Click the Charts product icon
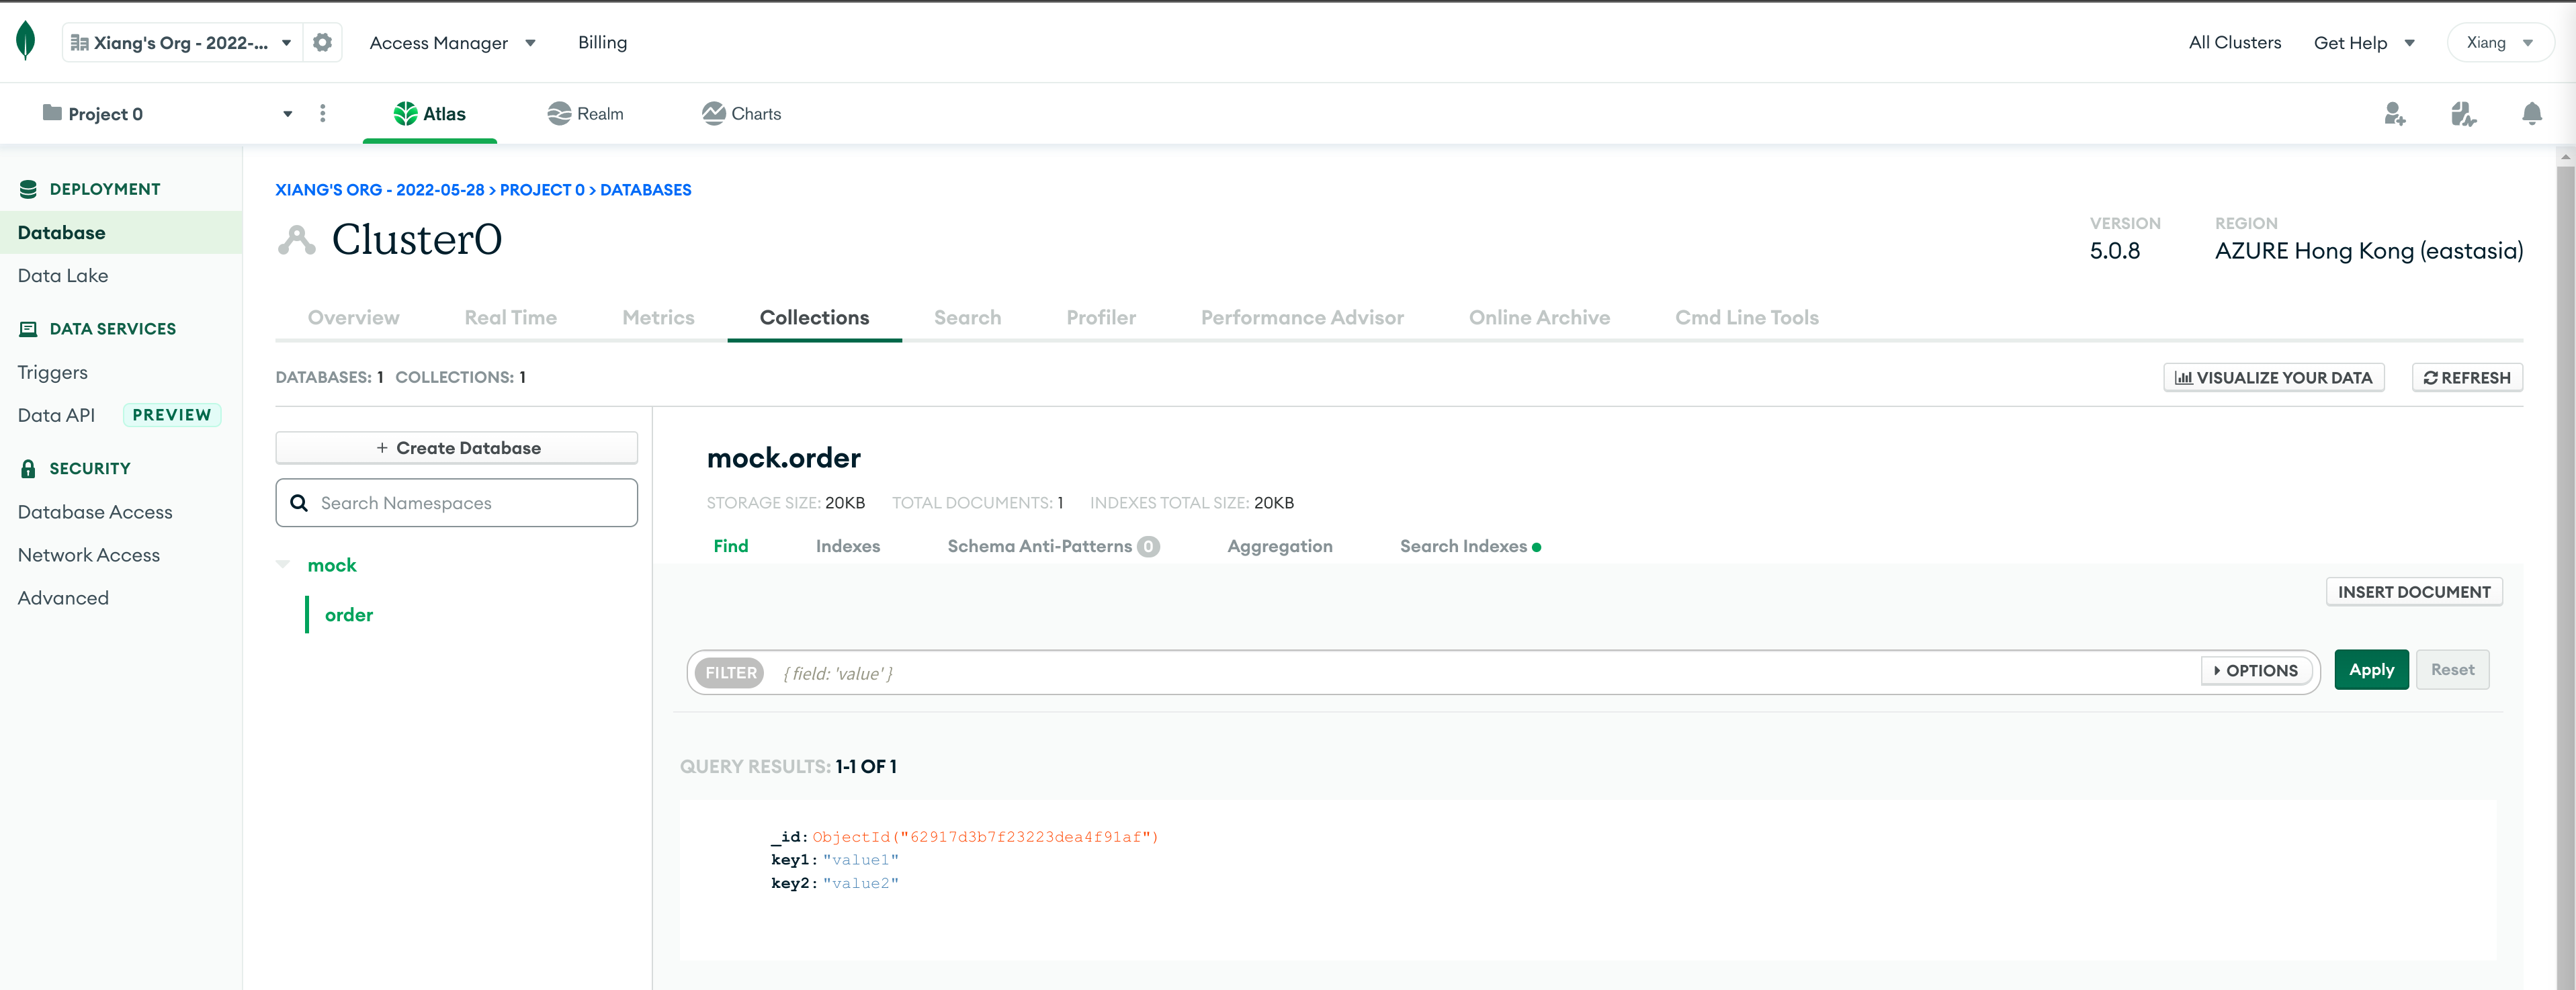The height and width of the screenshot is (990, 2576). click(713, 113)
